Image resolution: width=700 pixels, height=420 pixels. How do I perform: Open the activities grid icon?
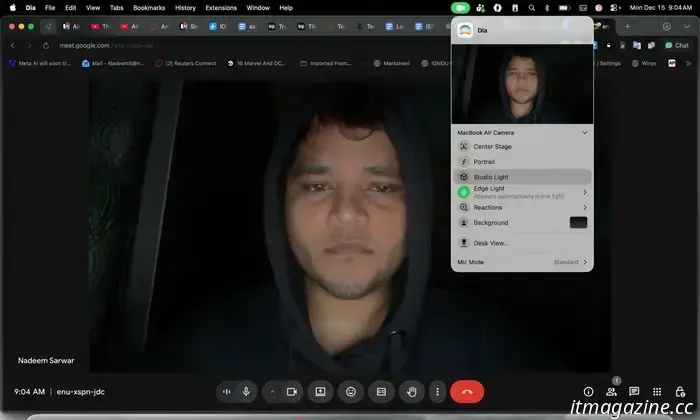657,392
